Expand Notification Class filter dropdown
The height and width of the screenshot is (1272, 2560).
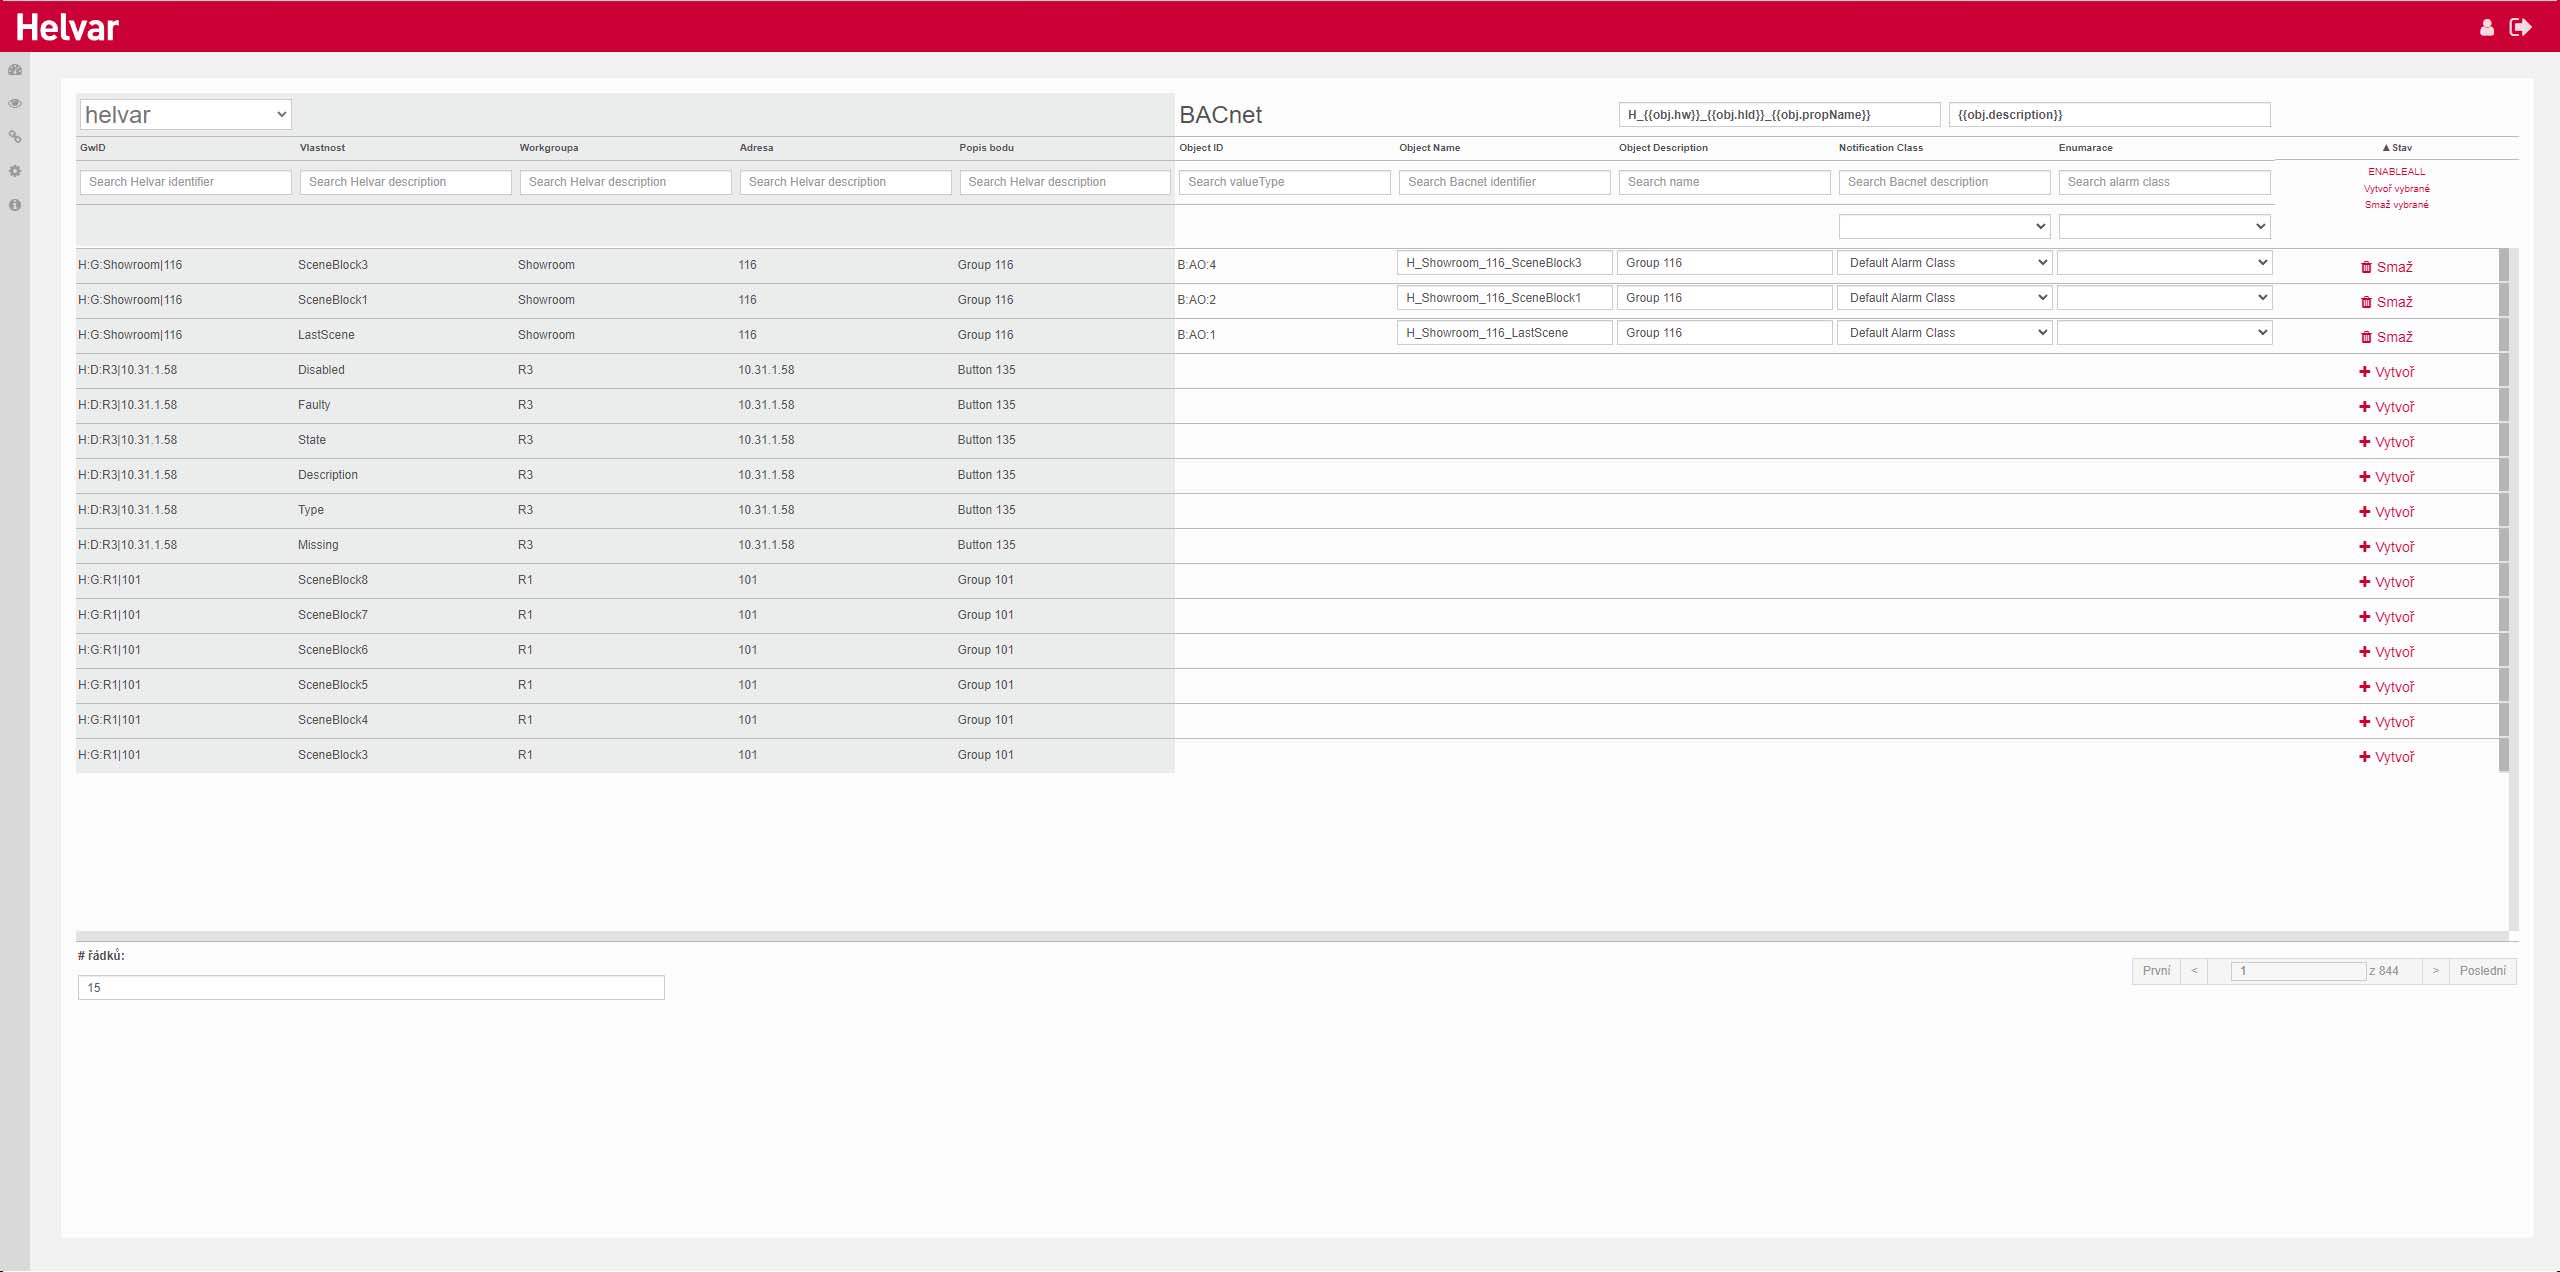pos(1944,227)
